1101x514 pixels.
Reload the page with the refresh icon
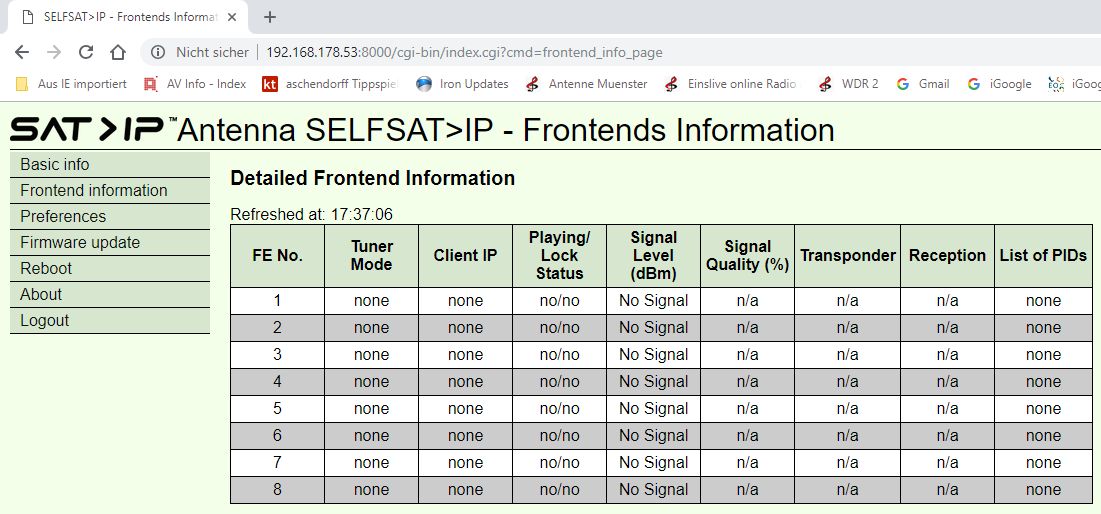point(86,52)
